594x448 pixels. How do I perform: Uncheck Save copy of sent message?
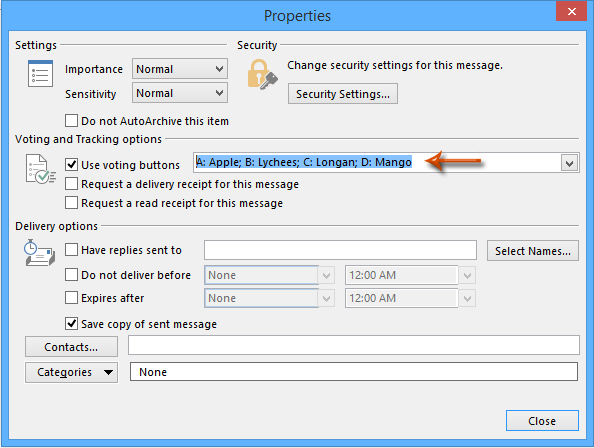pos(71,324)
